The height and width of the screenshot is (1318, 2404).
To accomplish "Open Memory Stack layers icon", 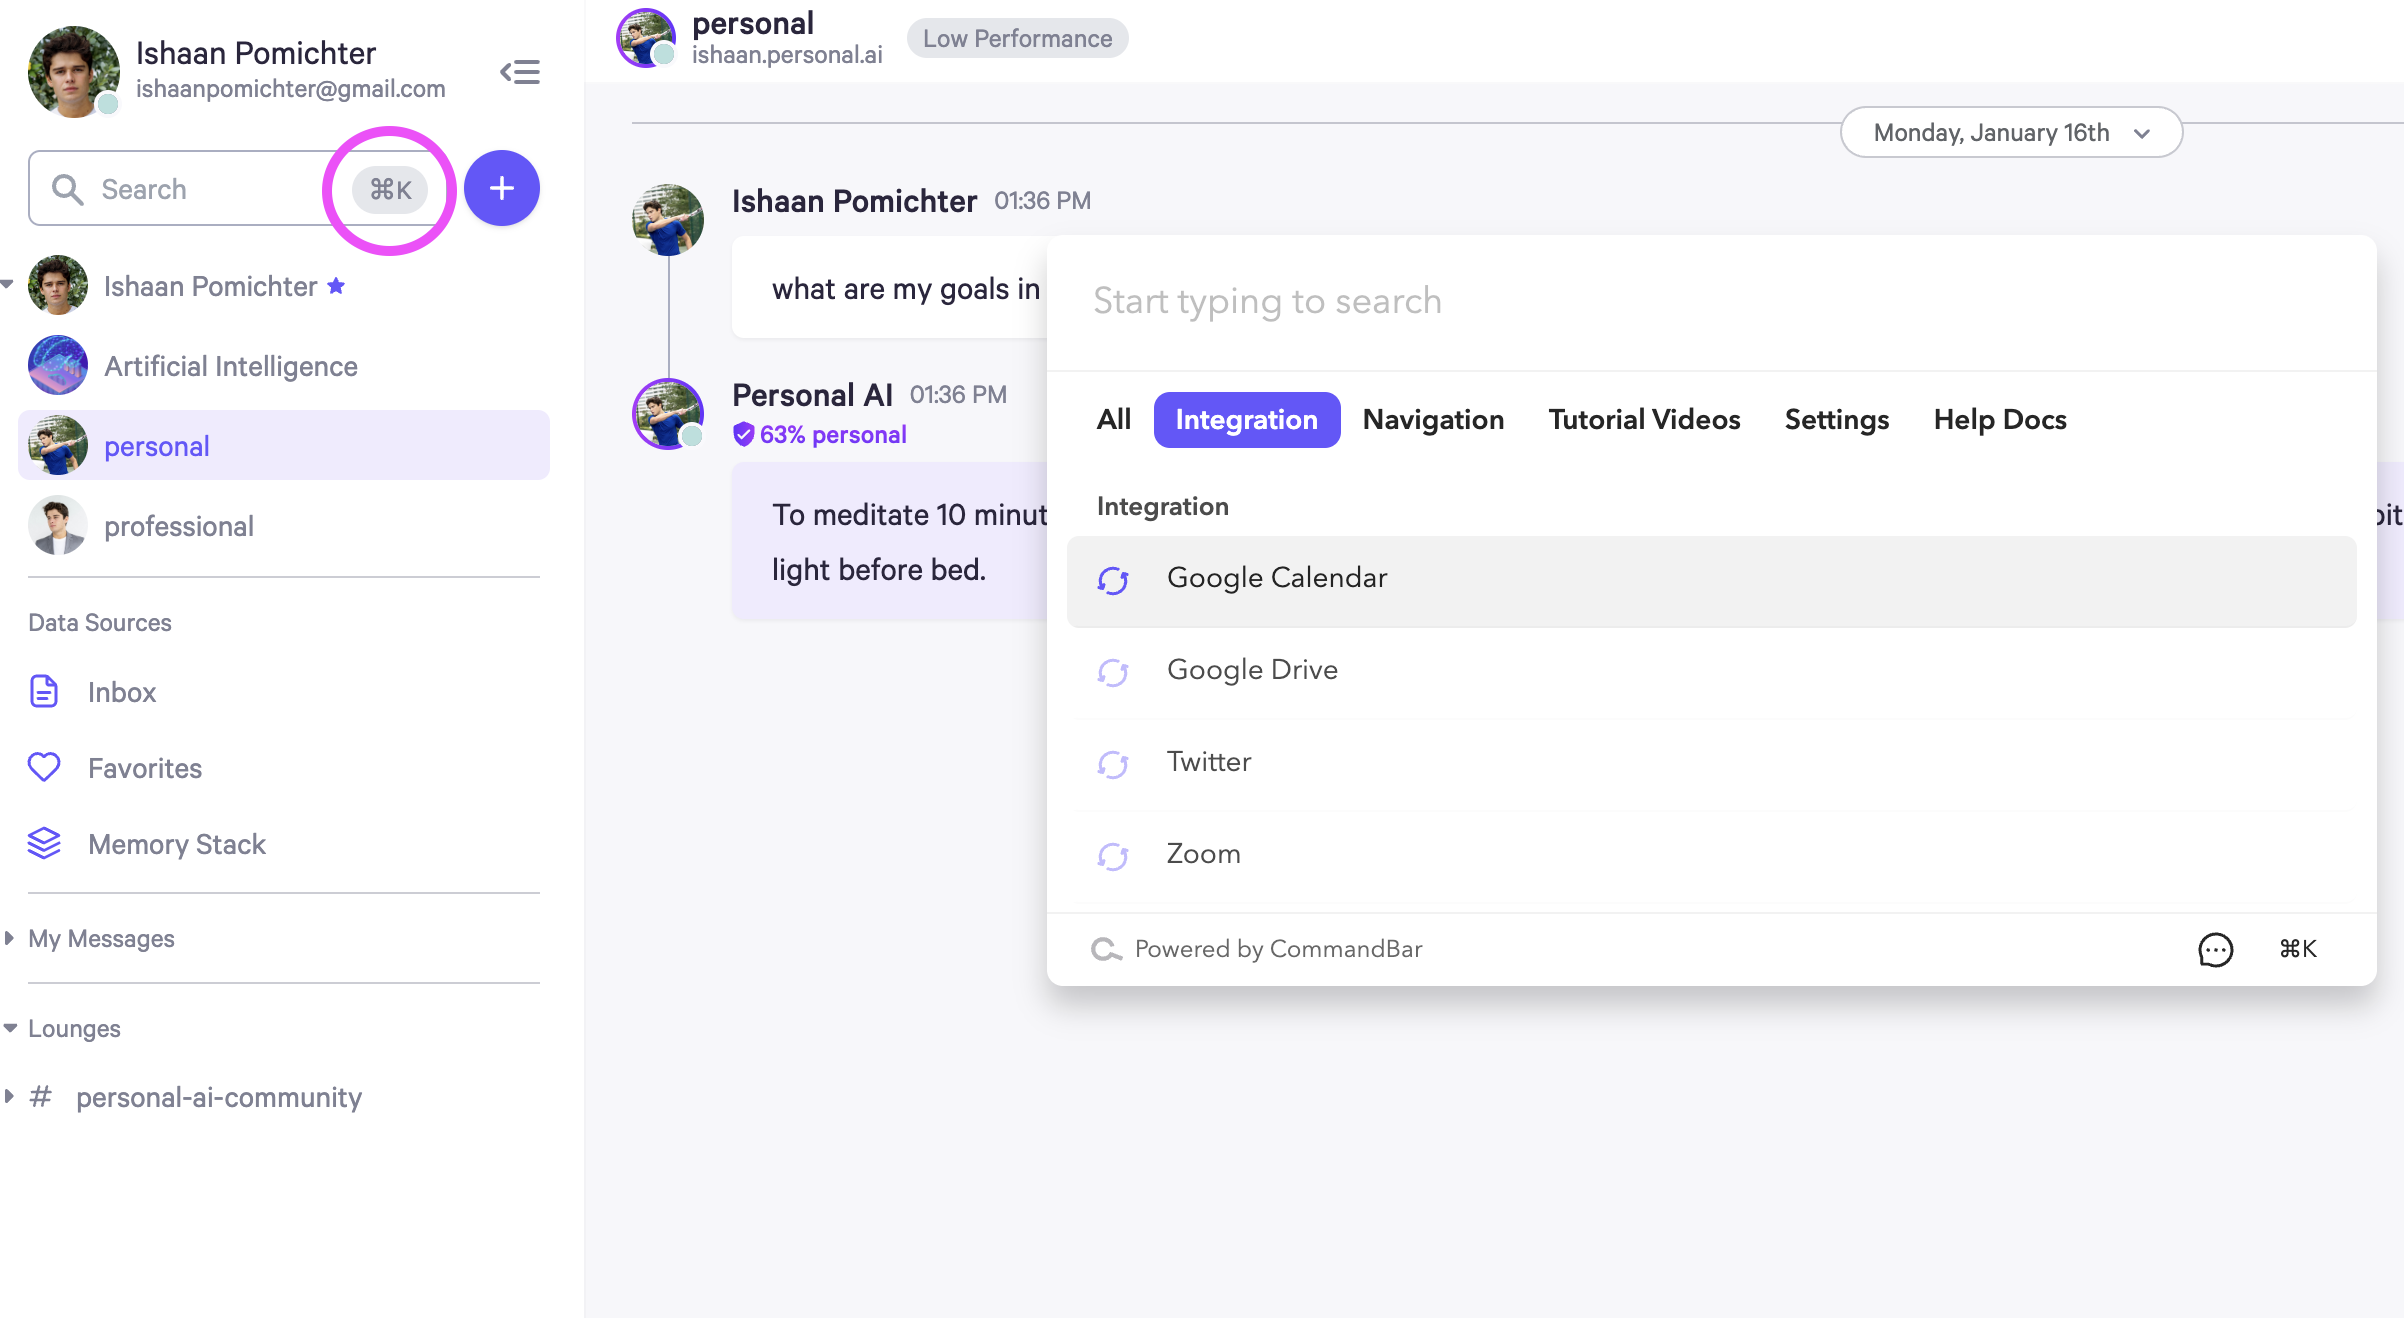I will tap(44, 844).
